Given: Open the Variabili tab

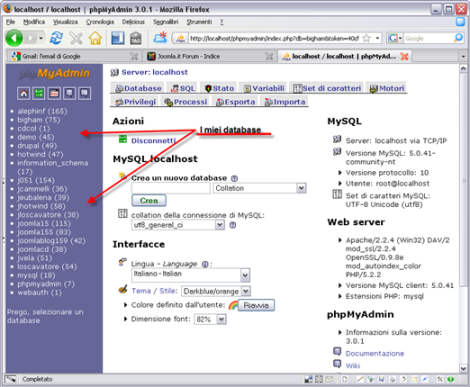Looking at the screenshot, I should coord(264,88).
